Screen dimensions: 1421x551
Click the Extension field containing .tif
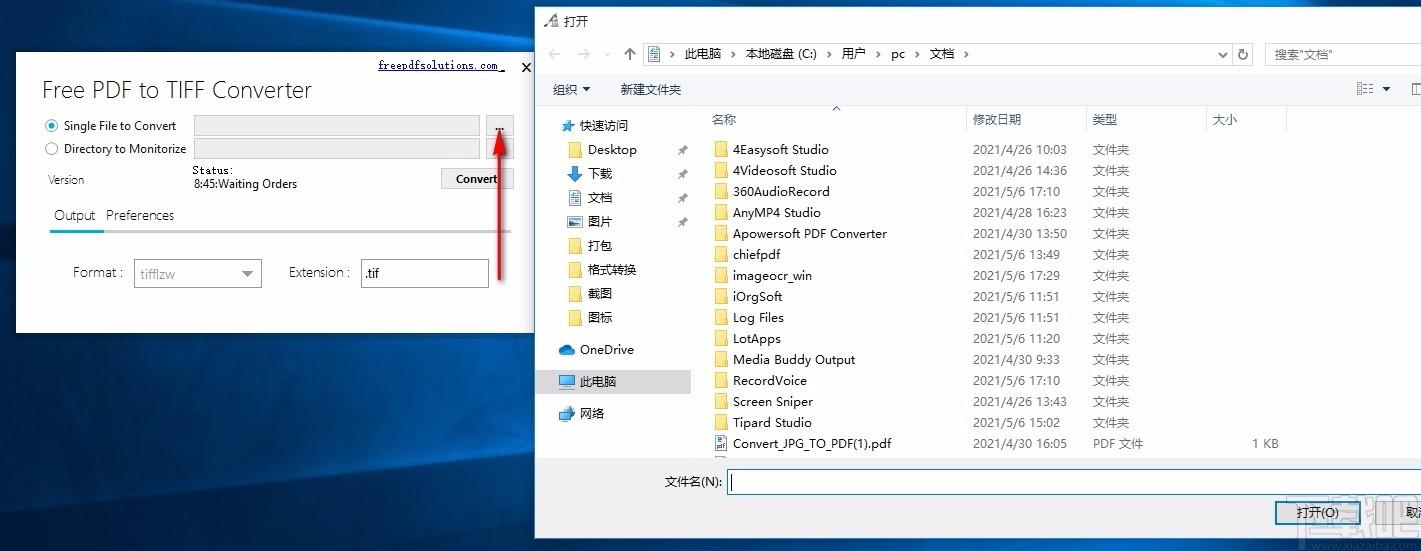(425, 273)
